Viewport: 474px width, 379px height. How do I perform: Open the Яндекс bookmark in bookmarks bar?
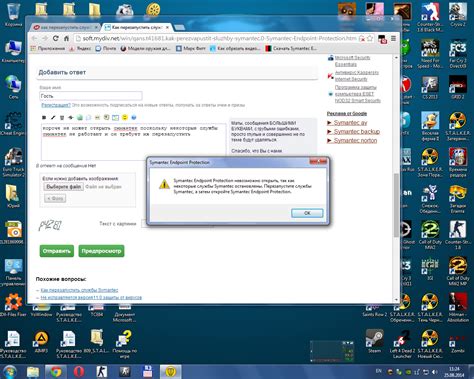[x=80, y=49]
